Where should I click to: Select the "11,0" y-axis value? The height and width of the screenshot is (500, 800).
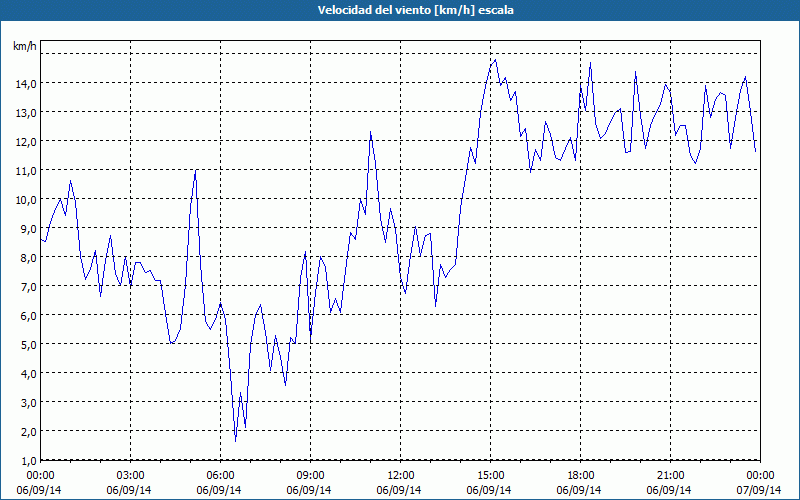(x=25, y=171)
